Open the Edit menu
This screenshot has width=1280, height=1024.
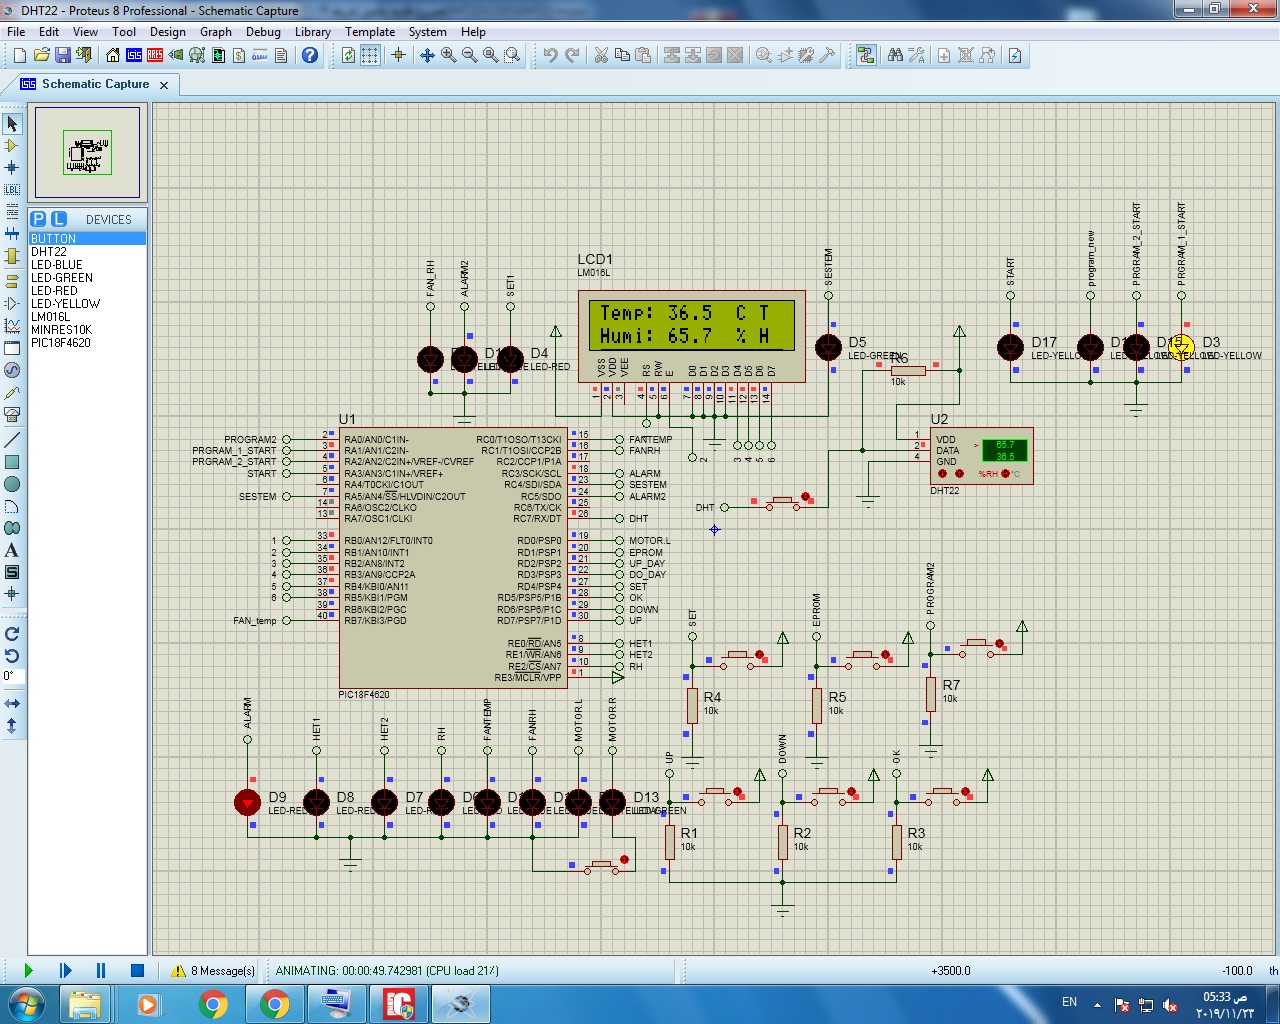click(49, 32)
